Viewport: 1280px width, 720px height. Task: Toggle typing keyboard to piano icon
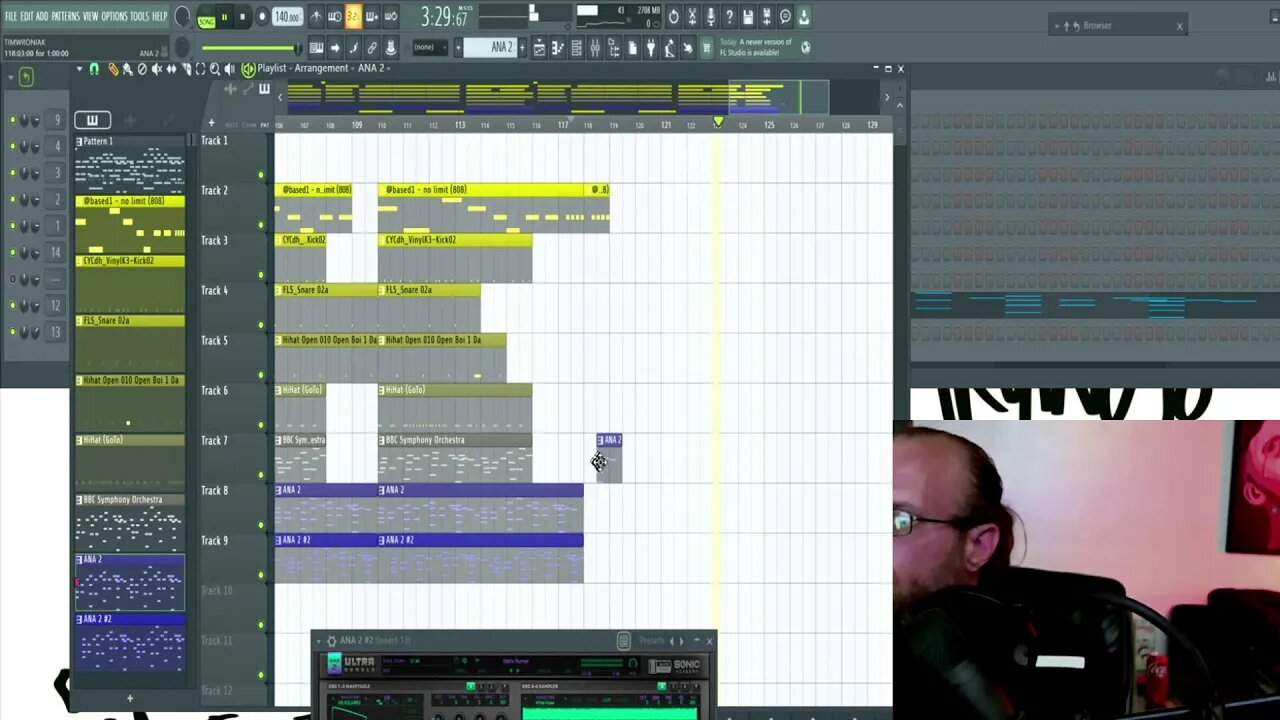[x=316, y=47]
